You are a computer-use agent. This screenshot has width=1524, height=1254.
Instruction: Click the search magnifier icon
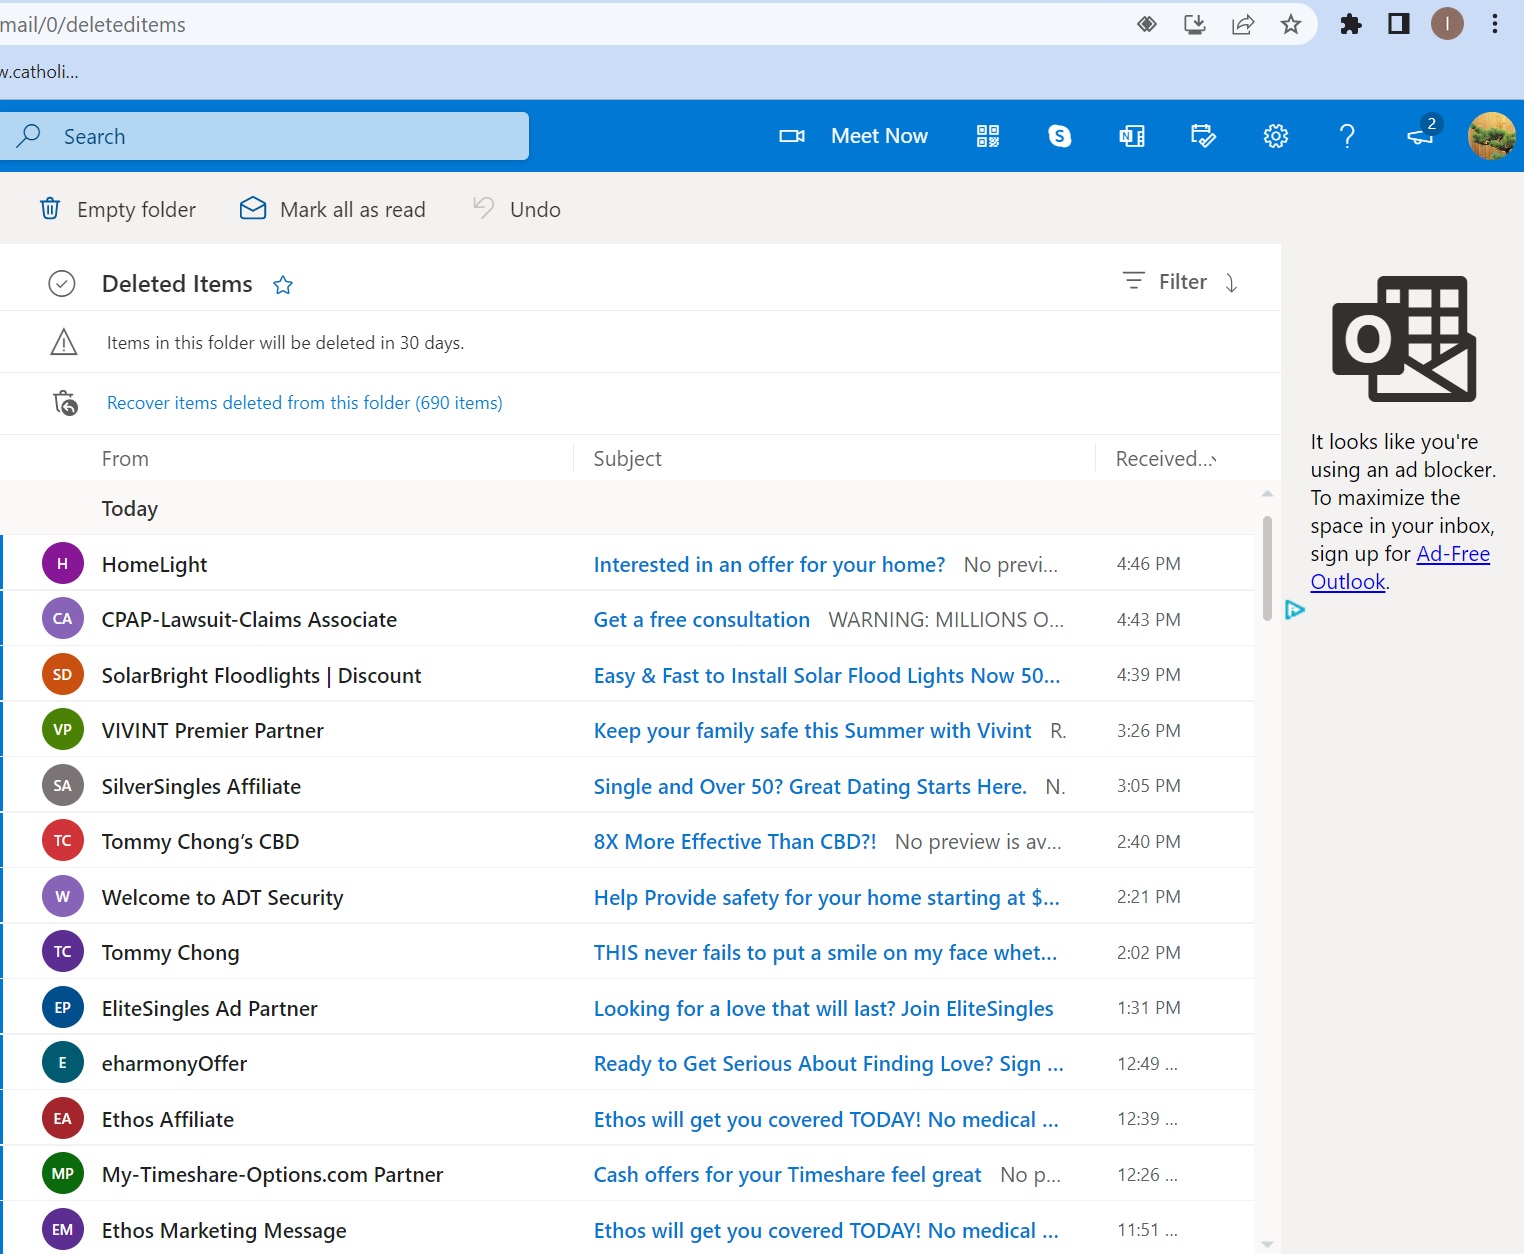tap(29, 135)
